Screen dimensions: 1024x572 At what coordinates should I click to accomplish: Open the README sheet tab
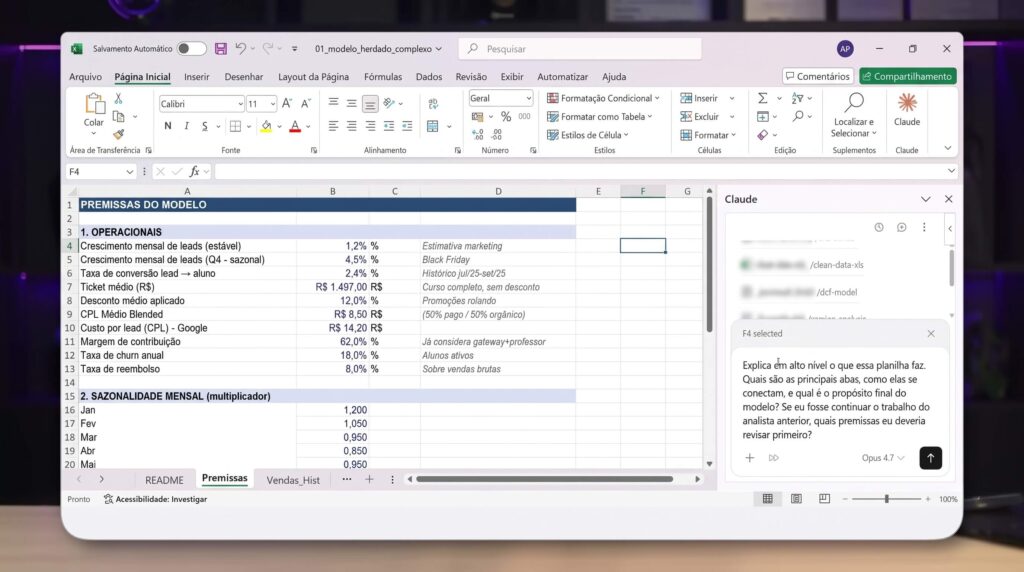(x=164, y=480)
